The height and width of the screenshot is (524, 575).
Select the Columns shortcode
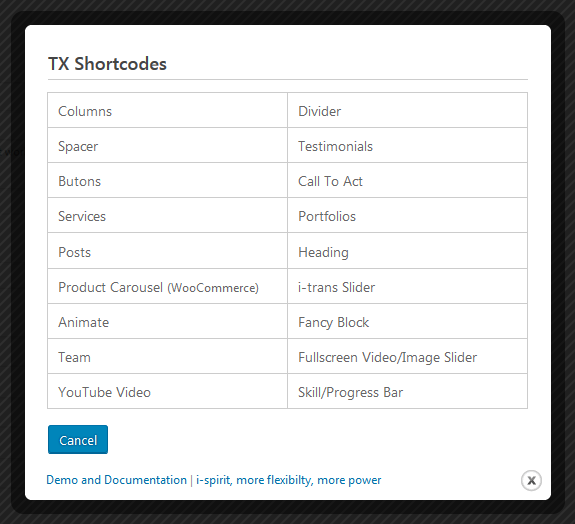(x=167, y=110)
